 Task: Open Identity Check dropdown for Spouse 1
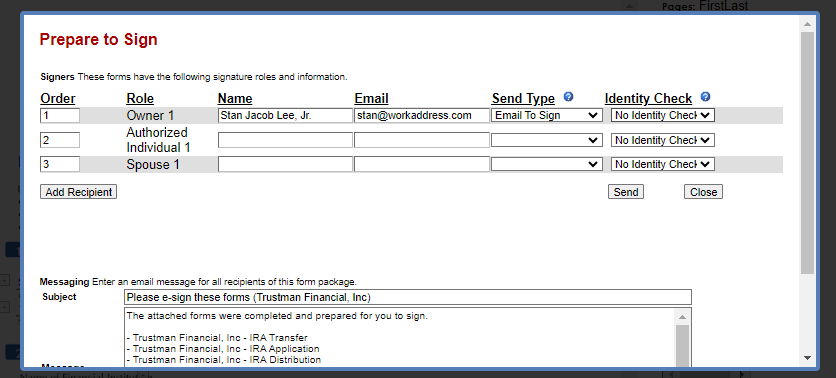(x=663, y=164)
